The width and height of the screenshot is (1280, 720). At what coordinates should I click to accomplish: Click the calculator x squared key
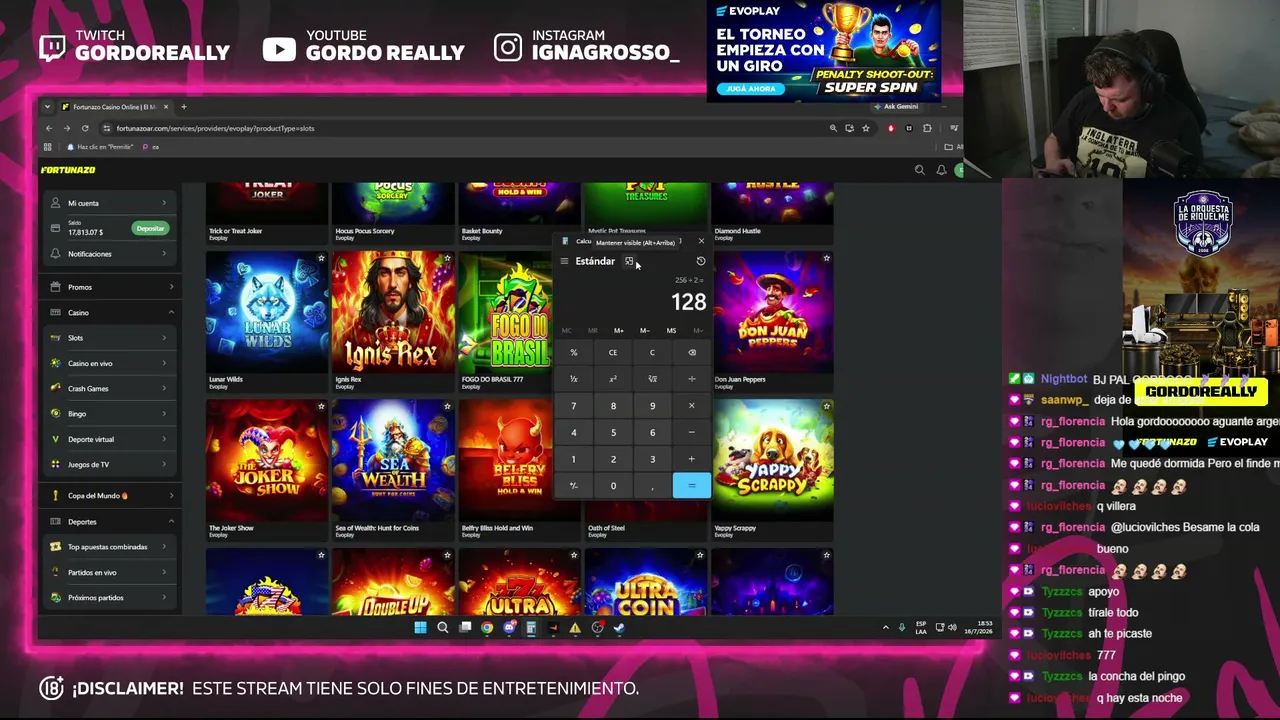pos(613,379)
